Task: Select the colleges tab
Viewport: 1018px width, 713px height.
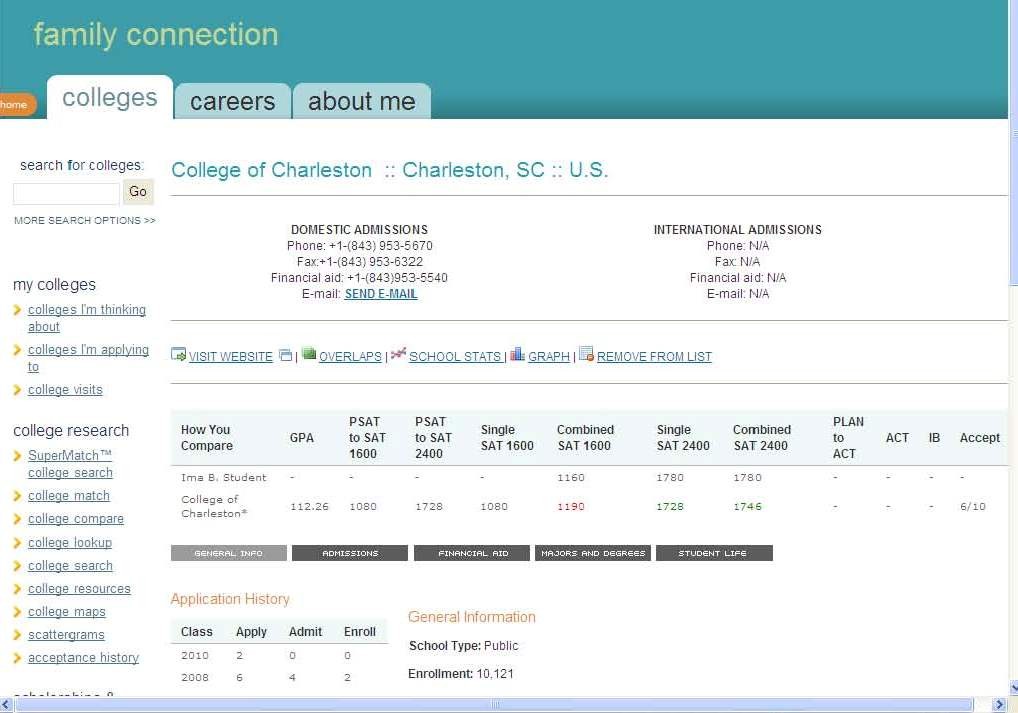Action: click(110, 97)
